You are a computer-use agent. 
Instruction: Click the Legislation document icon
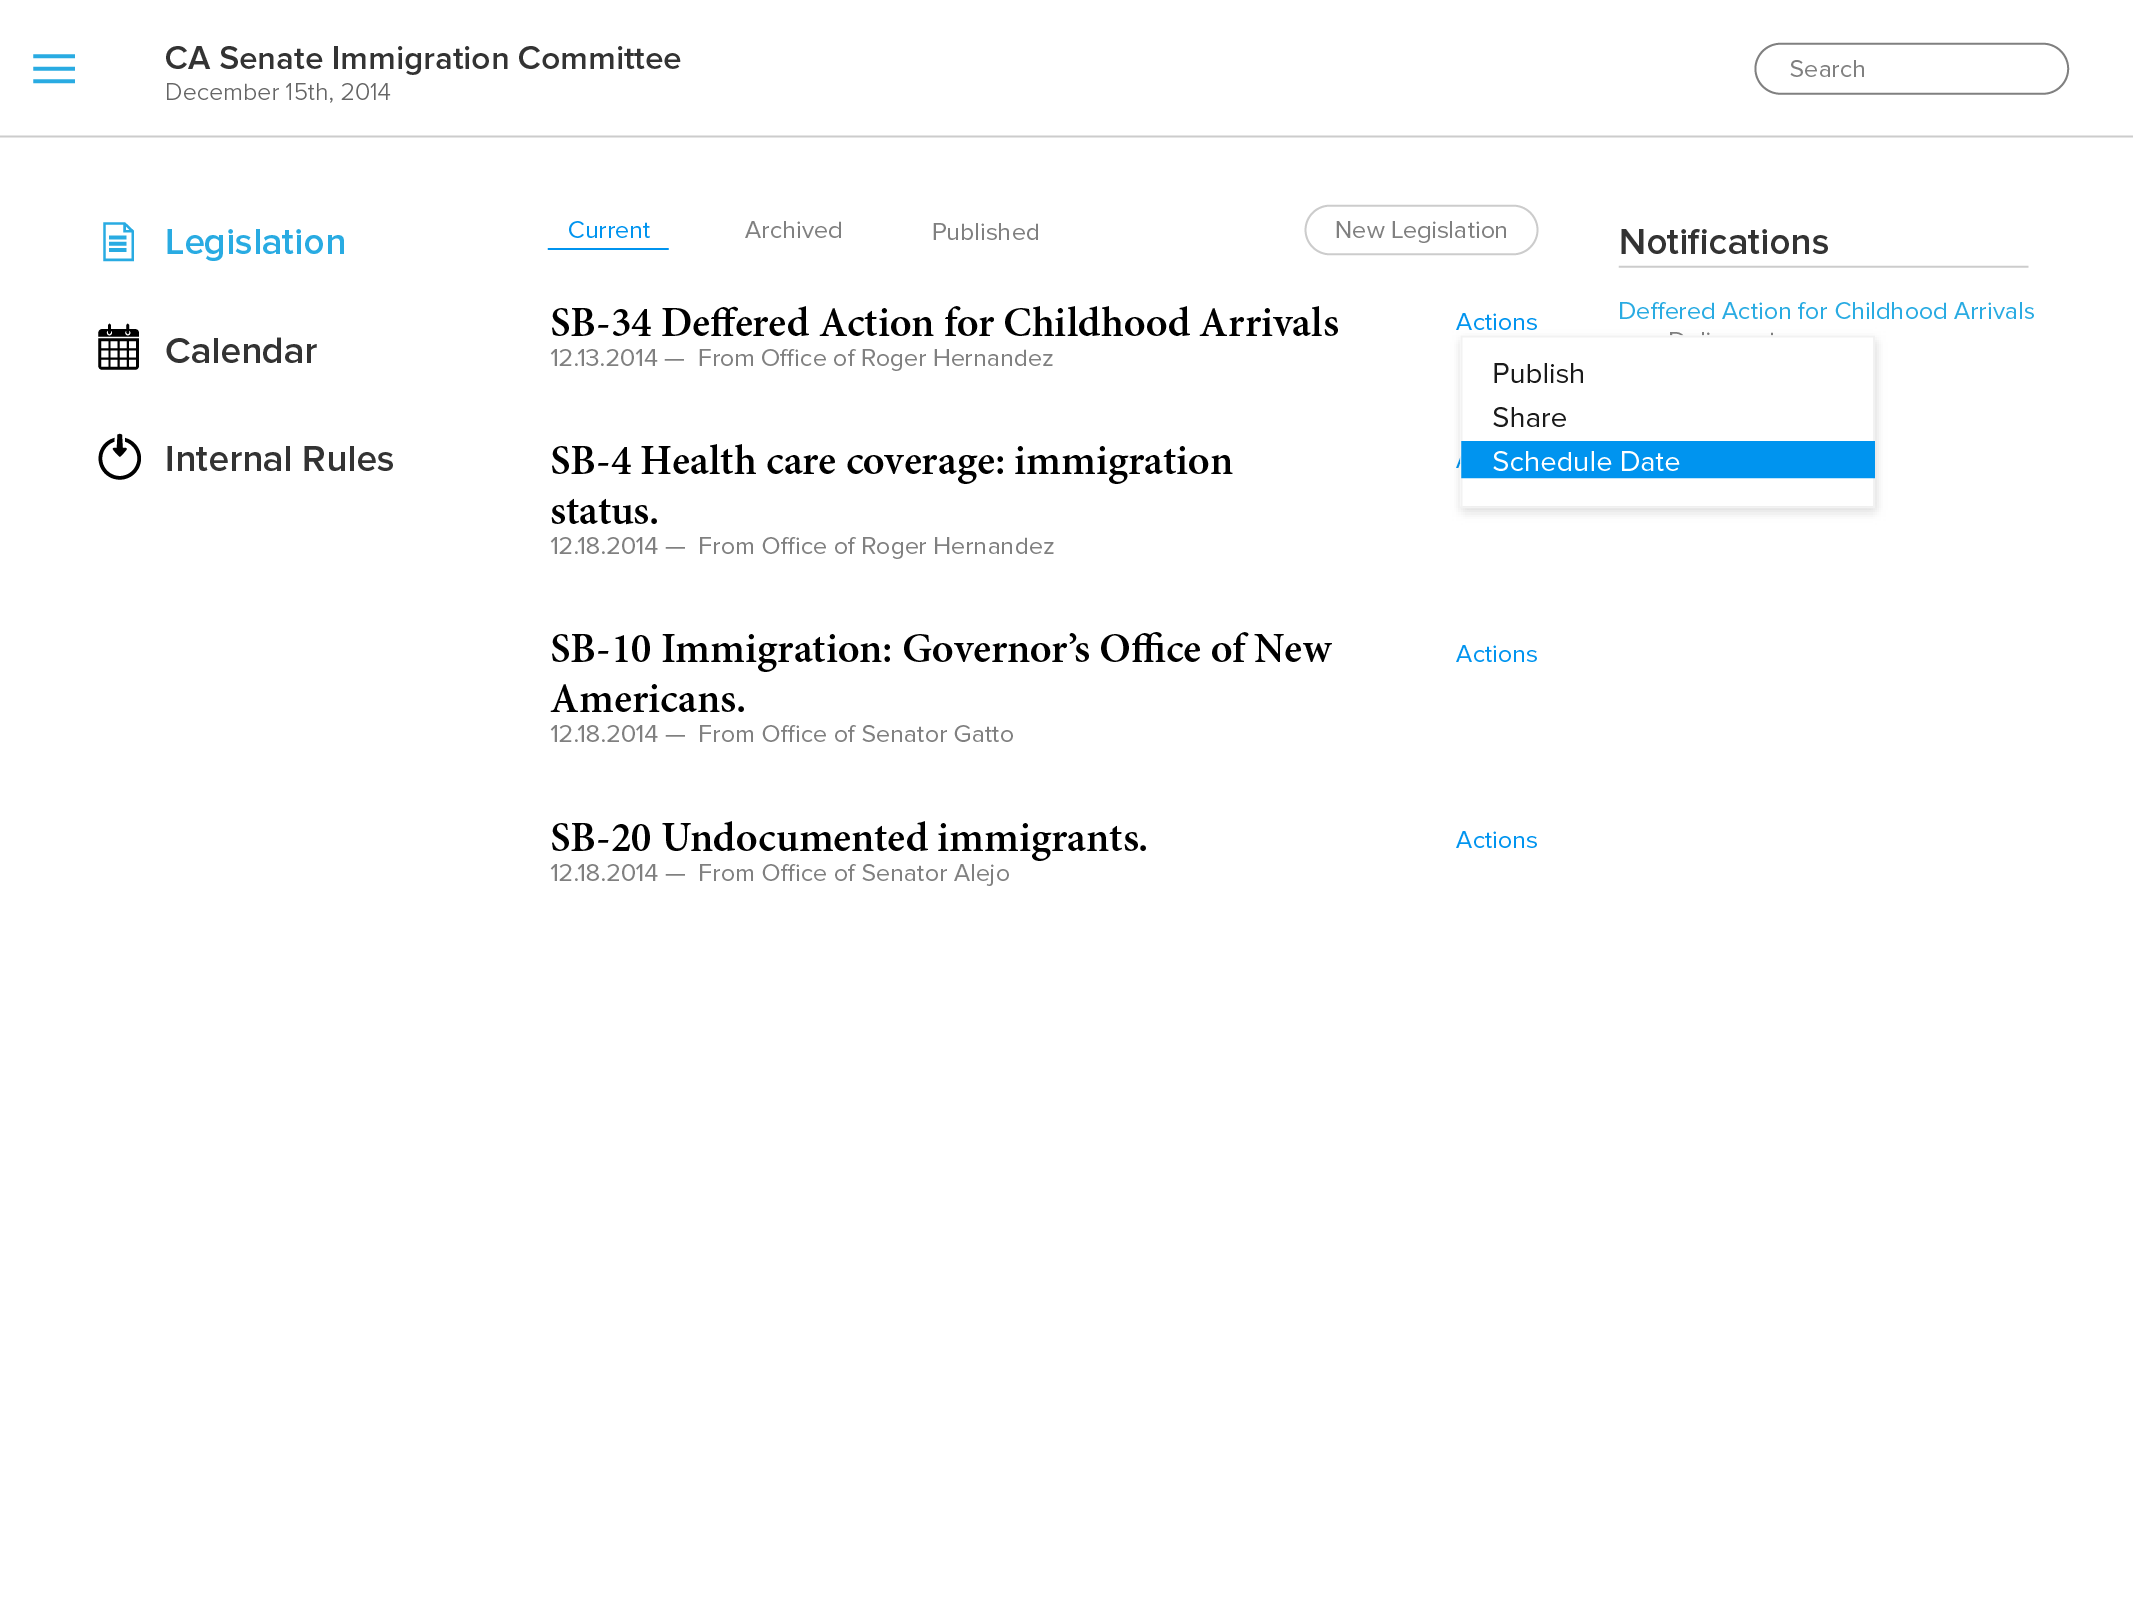coord(118,242)
